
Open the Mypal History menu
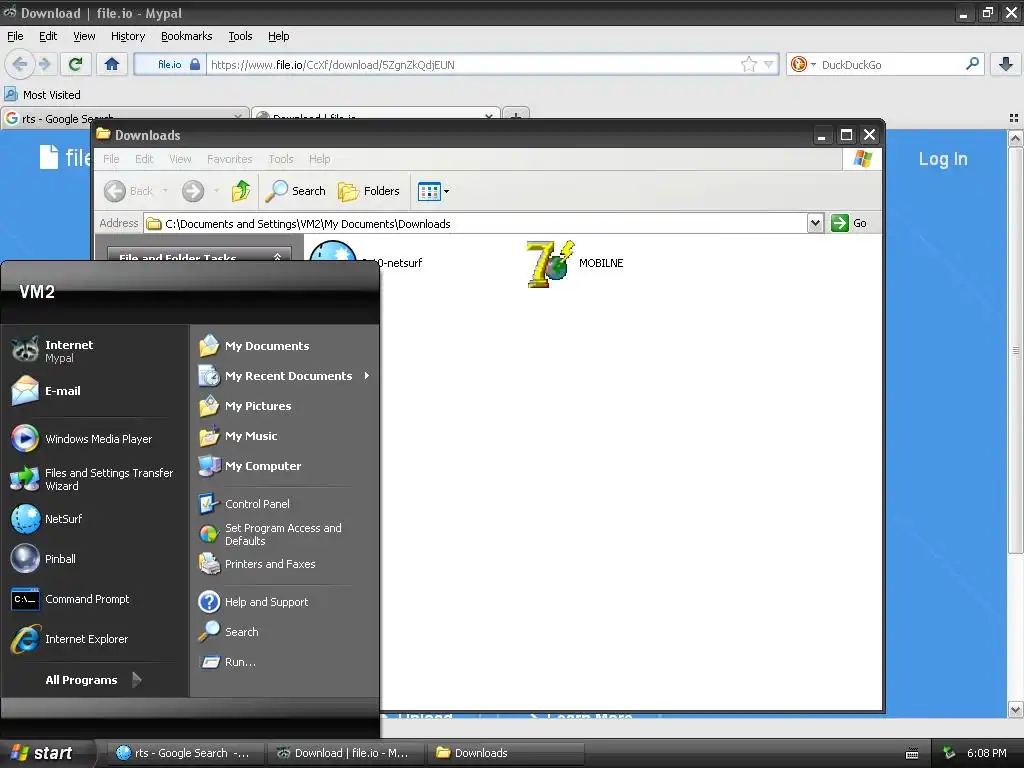tap(127, 36)
